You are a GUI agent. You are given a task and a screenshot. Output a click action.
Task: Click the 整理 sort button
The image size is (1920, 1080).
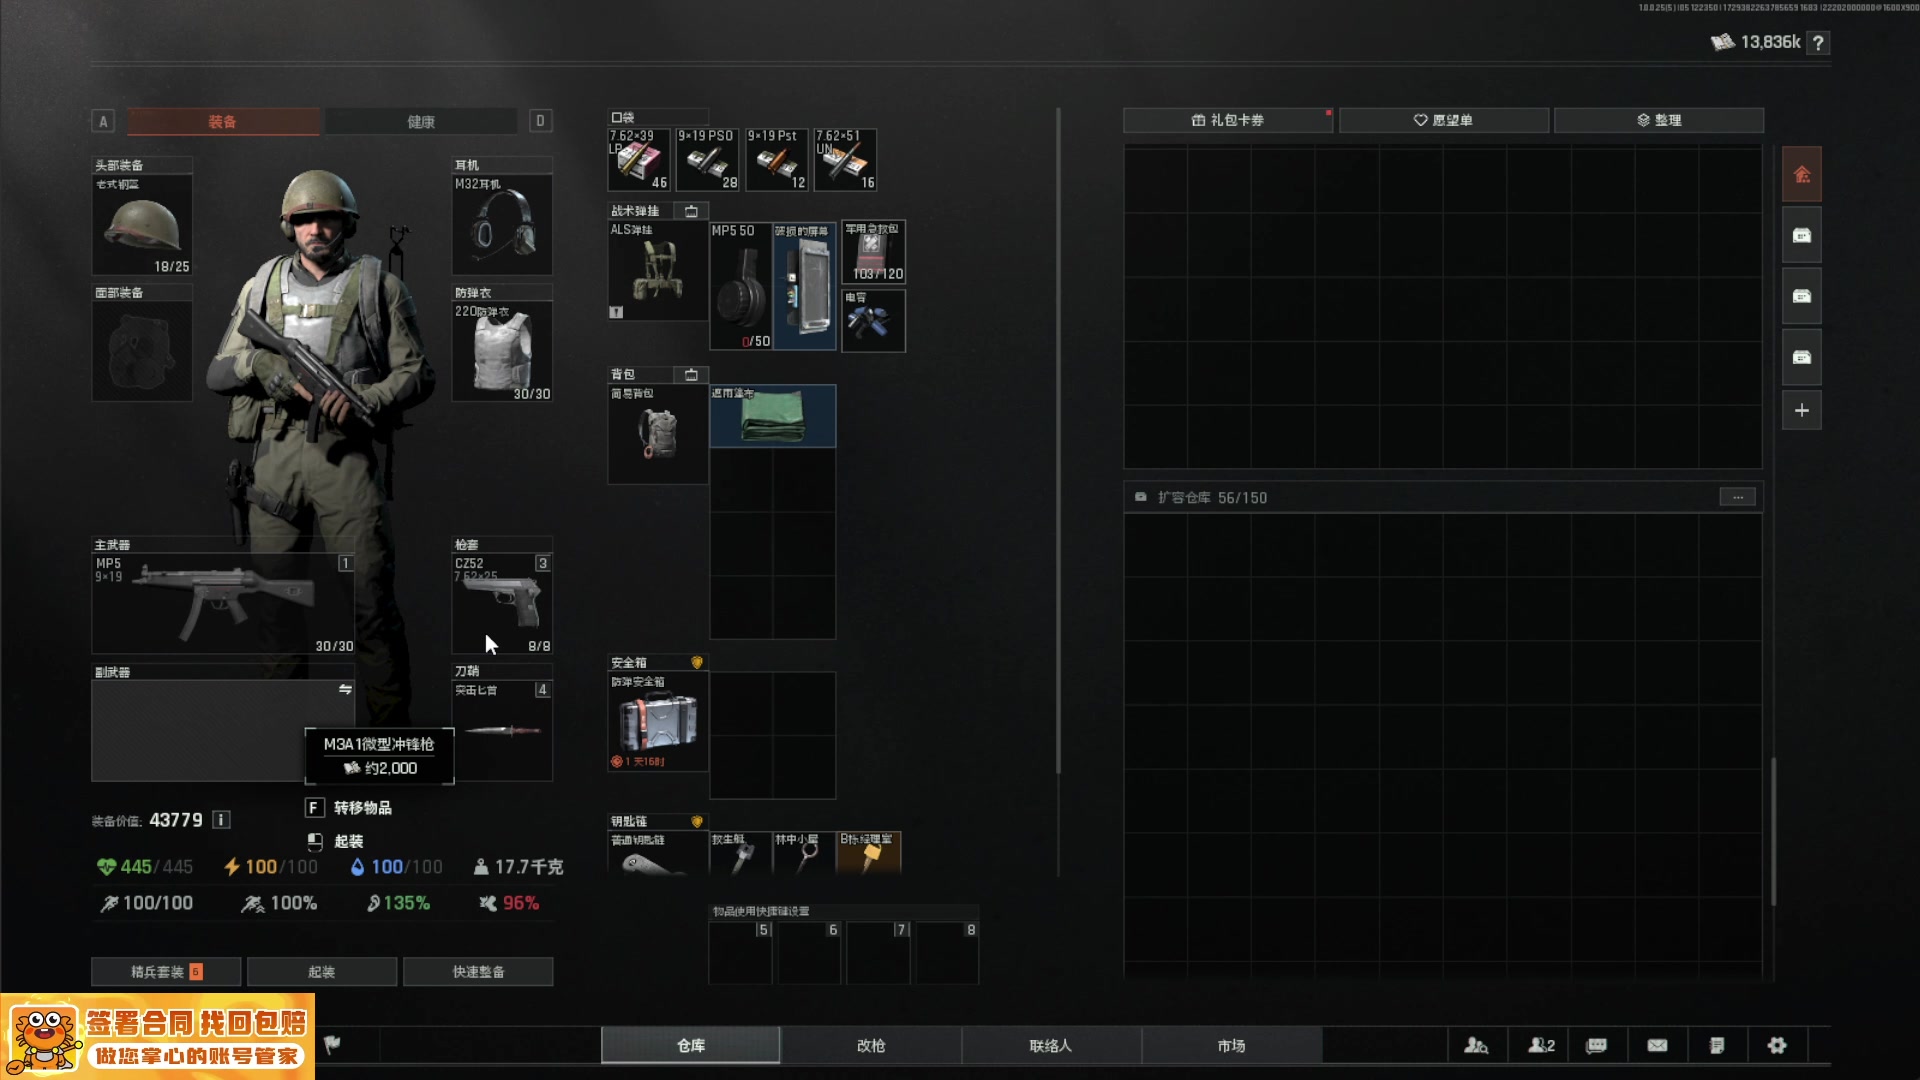pos(1658,120)
